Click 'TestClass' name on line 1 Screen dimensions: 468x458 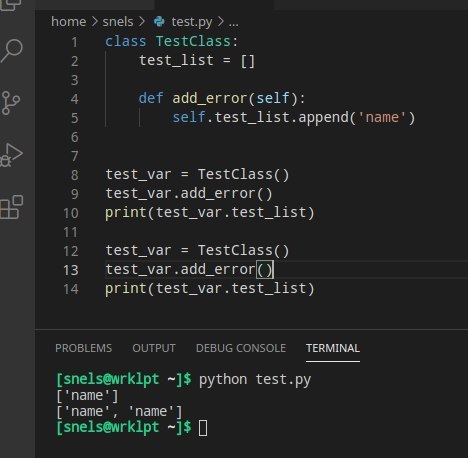[193, 42]
